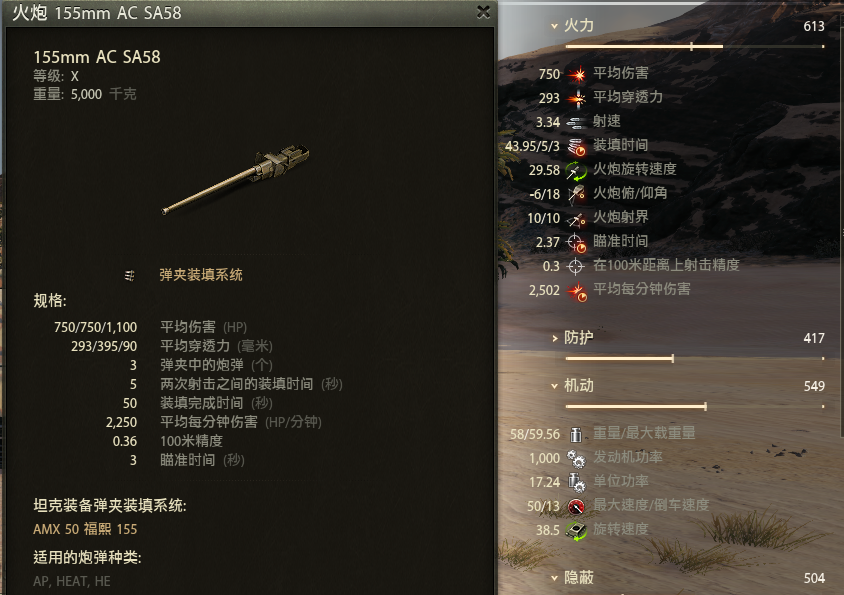Click the AMX 50 福熙 155 tank link

(x=85, y=529)
